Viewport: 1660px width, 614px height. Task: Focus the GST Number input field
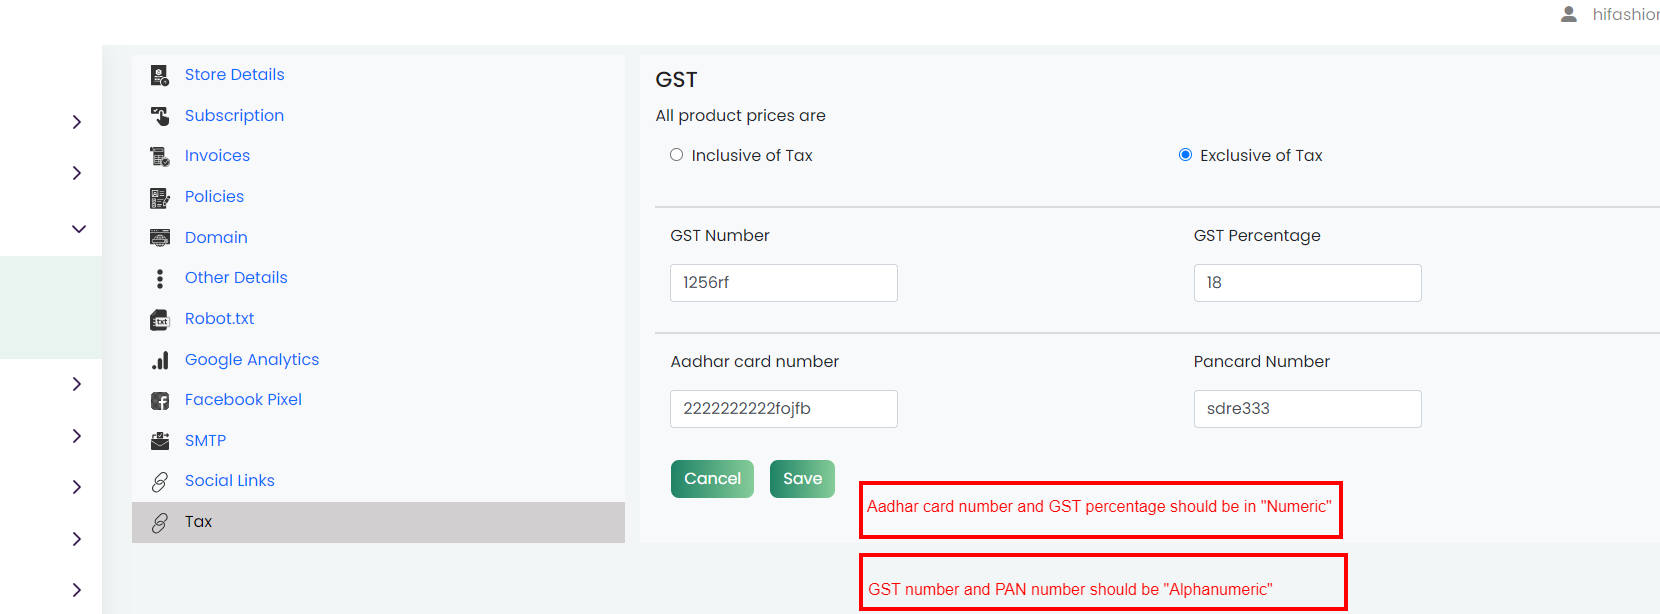(x=784, y=283)
